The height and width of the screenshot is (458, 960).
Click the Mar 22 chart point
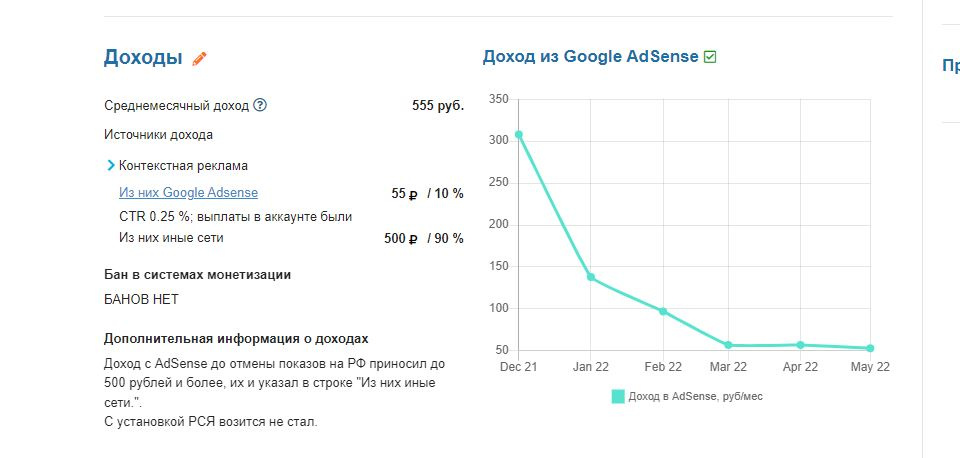[729, 346]
